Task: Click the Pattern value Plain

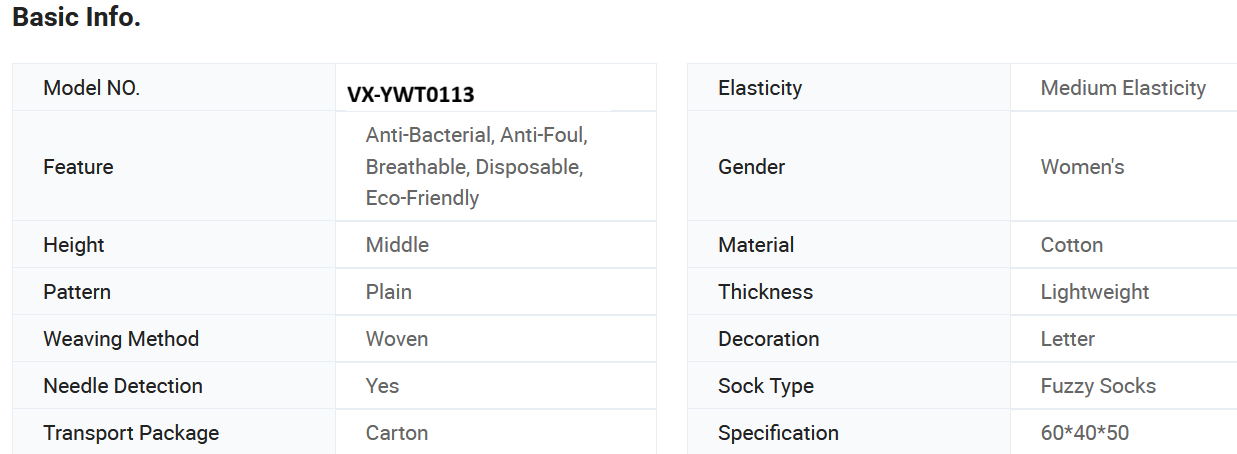Action: point(389,292)
